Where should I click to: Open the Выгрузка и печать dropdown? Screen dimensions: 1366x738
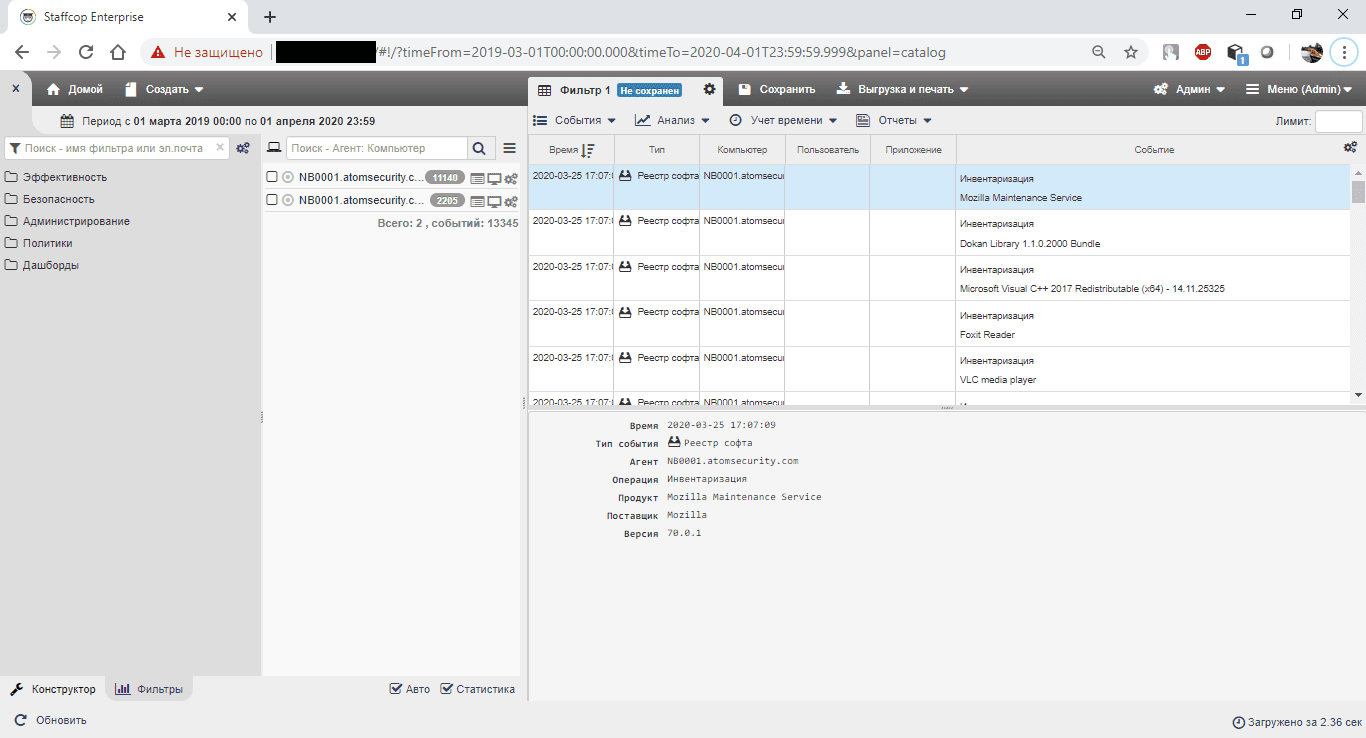[x=902, y=89]
